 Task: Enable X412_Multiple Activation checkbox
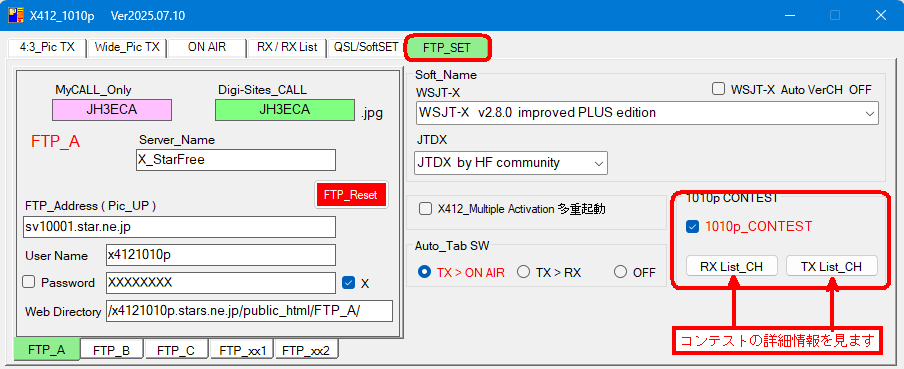click(425, 209)
